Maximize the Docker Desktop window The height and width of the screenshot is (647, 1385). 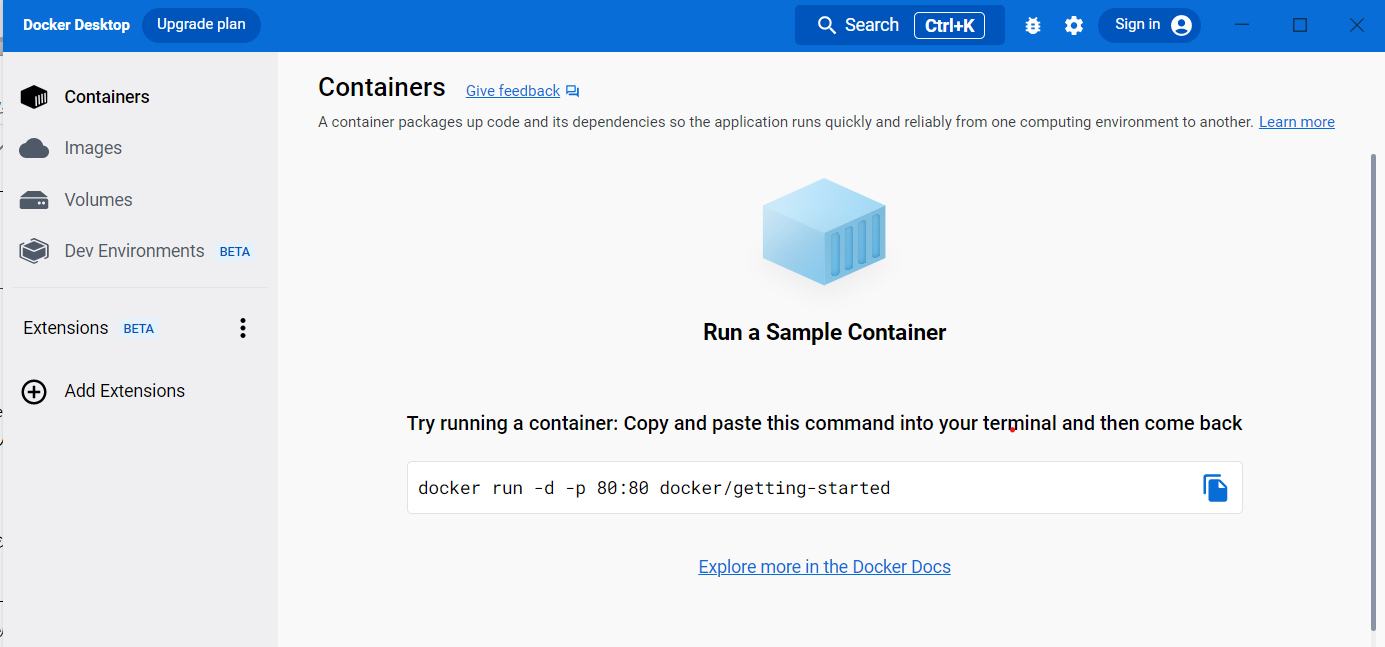(1300, 26)
